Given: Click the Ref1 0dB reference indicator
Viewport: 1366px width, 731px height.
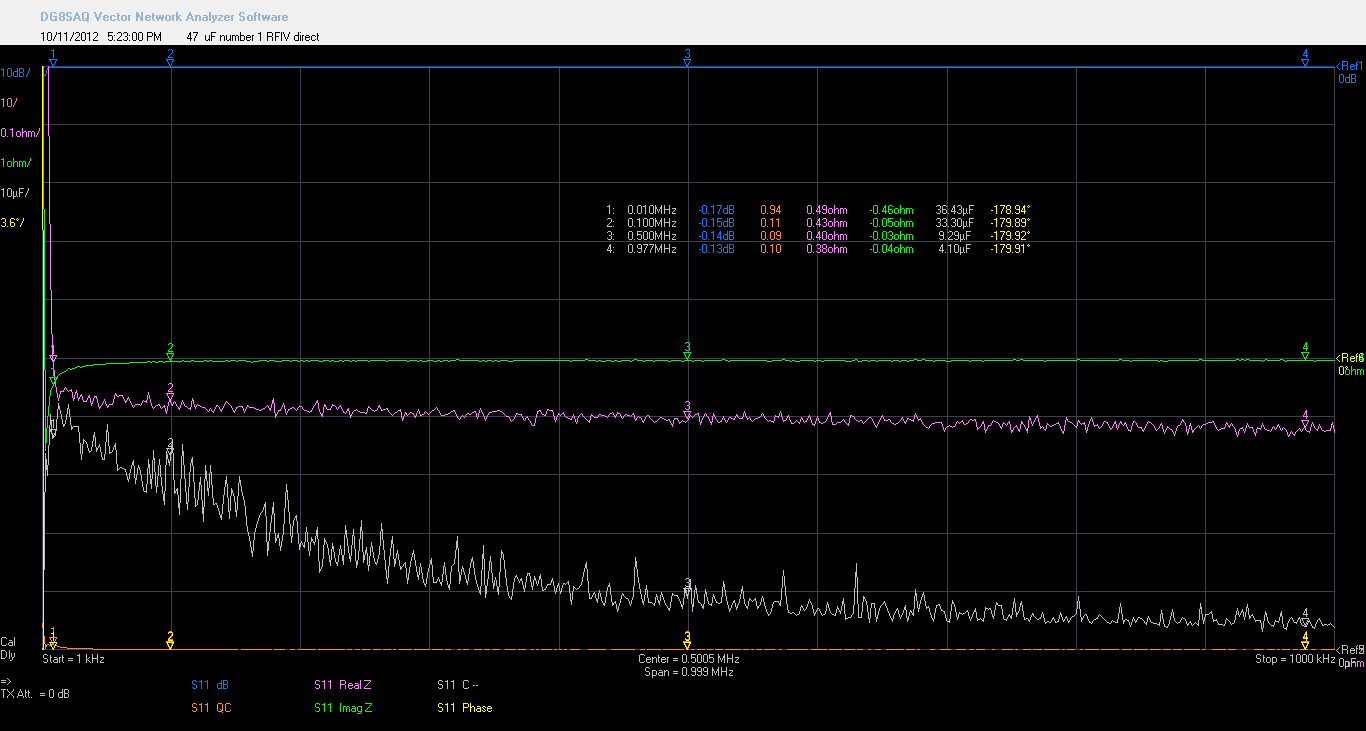Looking at the screenshot, I should point(1350,72).
